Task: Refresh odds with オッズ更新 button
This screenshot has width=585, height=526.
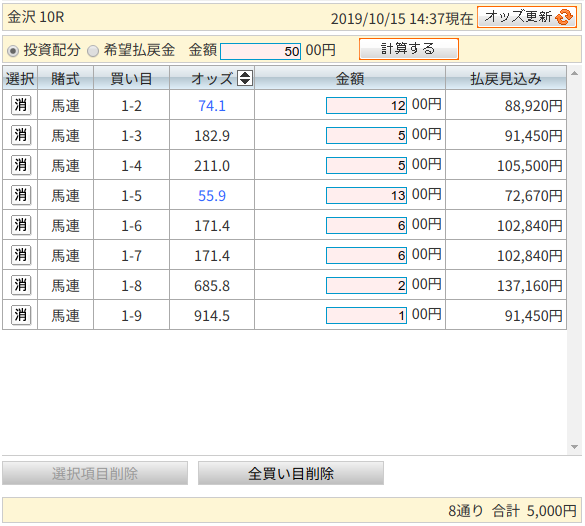Action: click(527, 17)
